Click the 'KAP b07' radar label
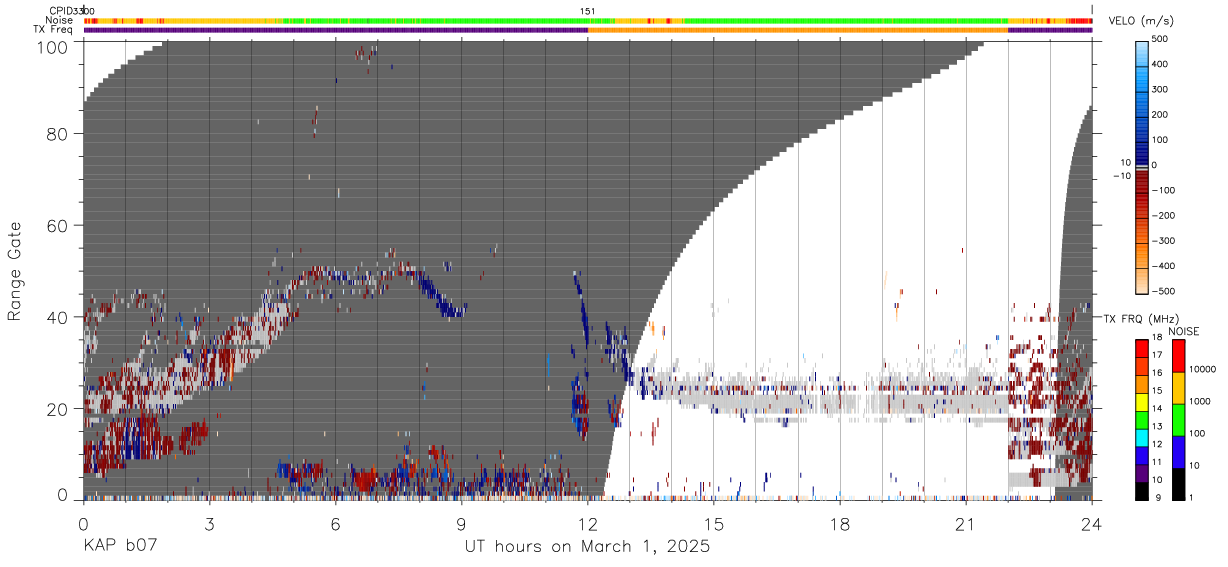The height and width of the screenshot is (567, 1228). 120,547
